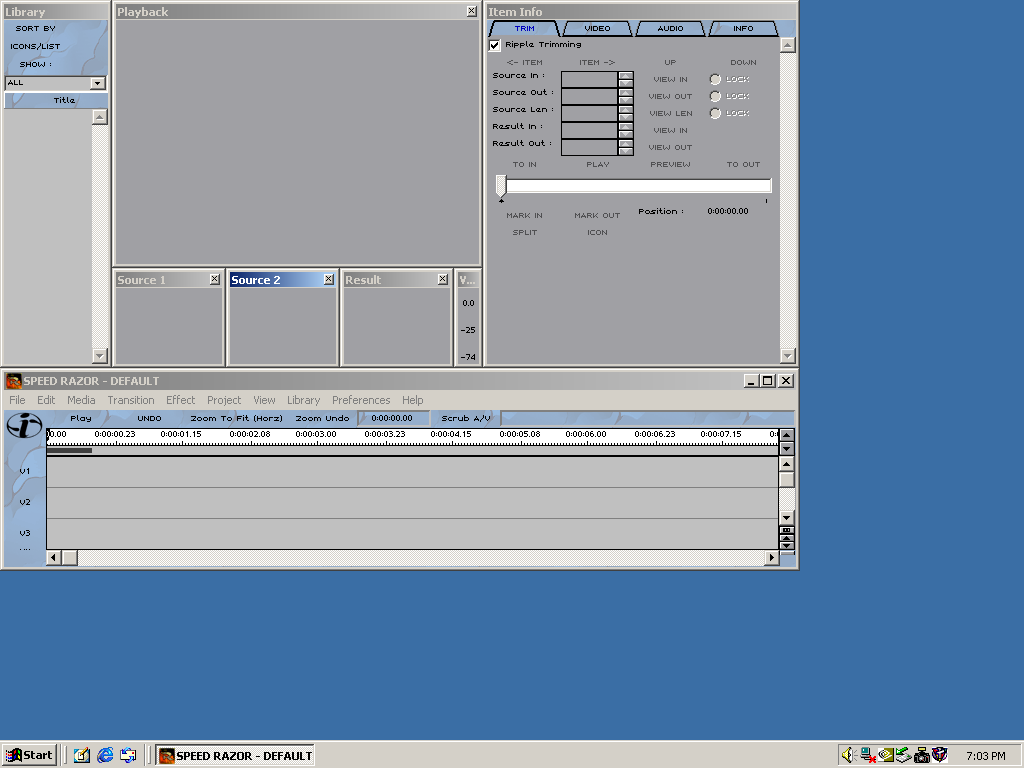1024x768 pixels.
Task: Click the timeline horizontal scrollbar thumb
Action: pyautogui.click(x=70, y=558)
